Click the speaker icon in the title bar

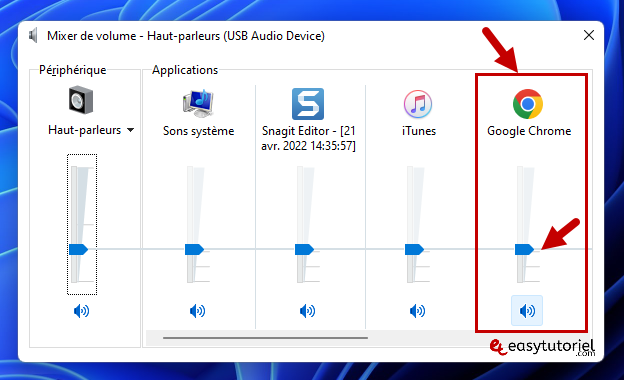(33, 36)
